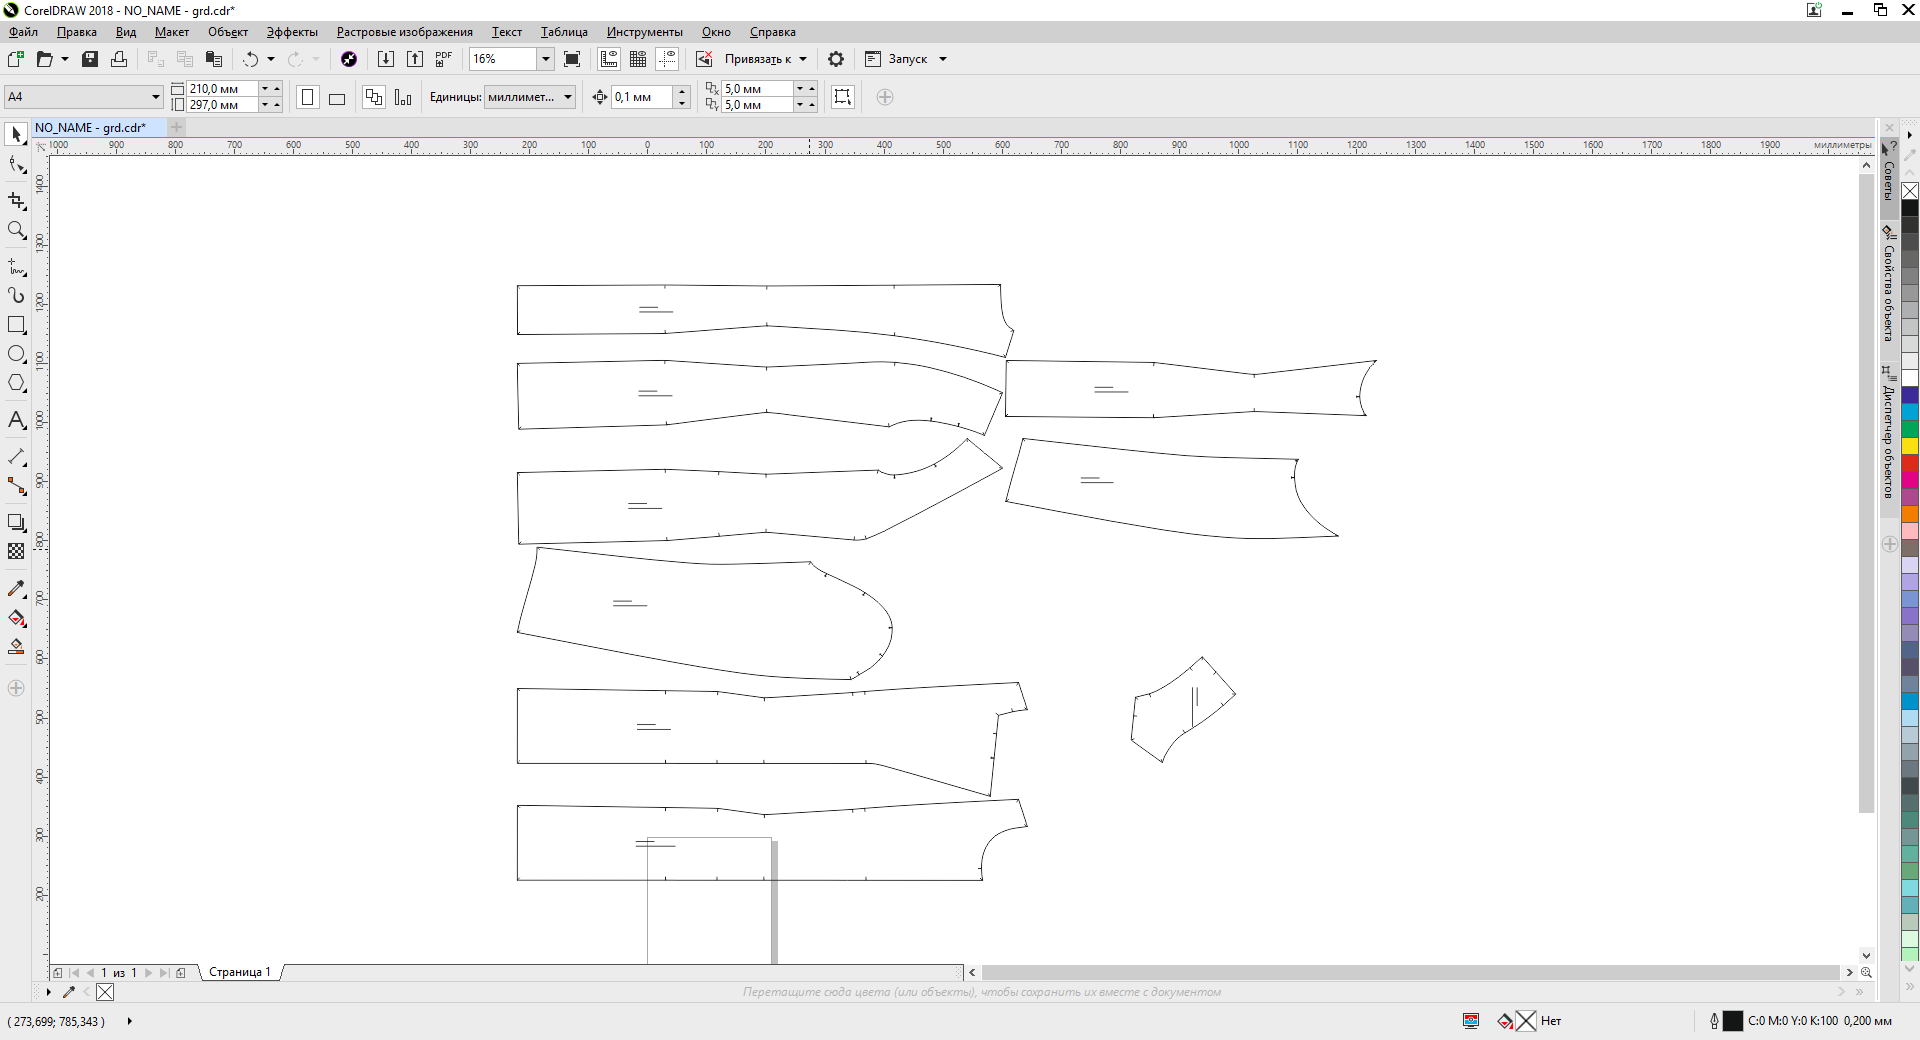Open the Options gear settings
1920x1040 pixels.
point(836,59)
